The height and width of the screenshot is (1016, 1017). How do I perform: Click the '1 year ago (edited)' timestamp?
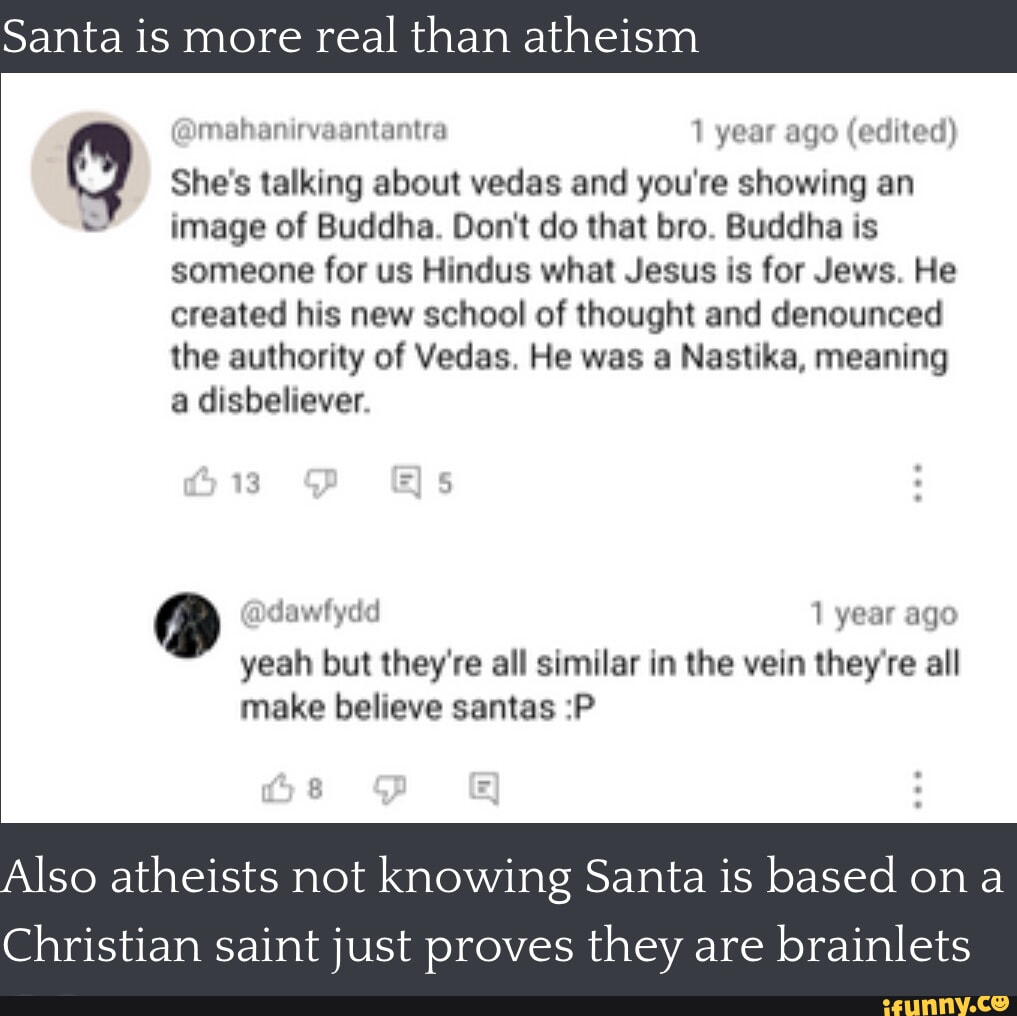[824, 132]
